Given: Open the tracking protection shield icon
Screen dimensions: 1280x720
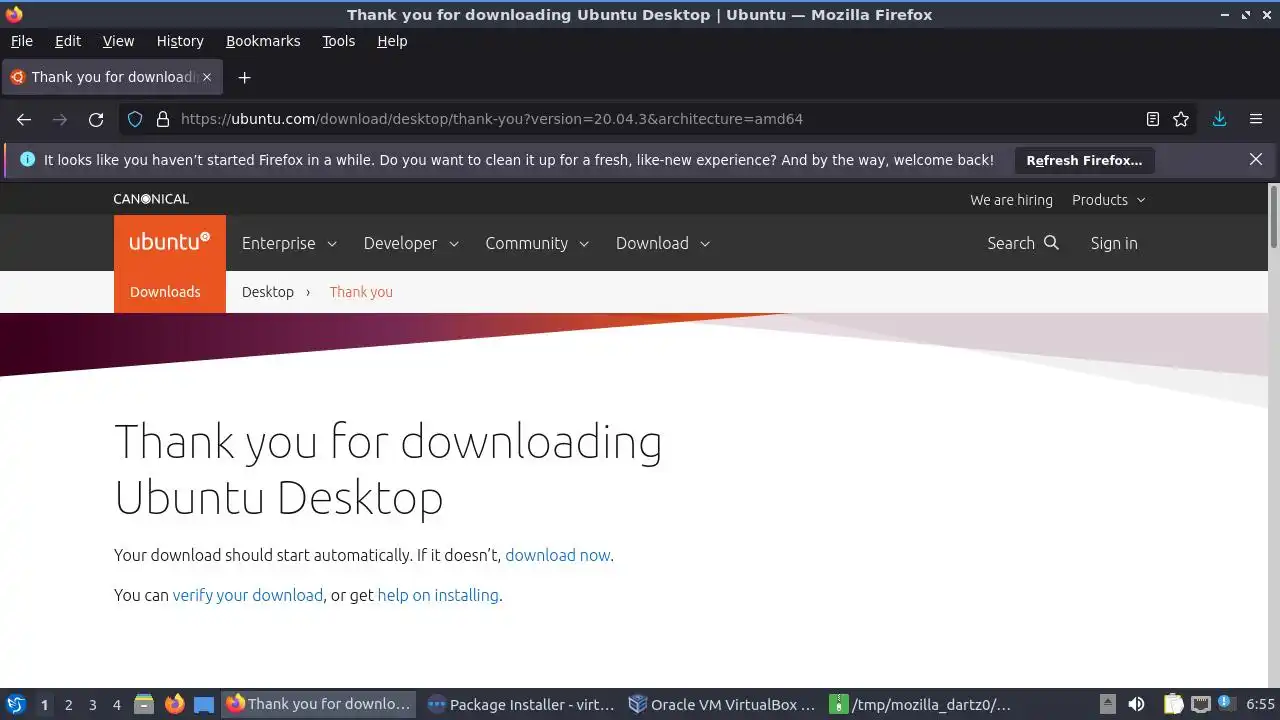Looking at the screenshot, I should (135, 119).
